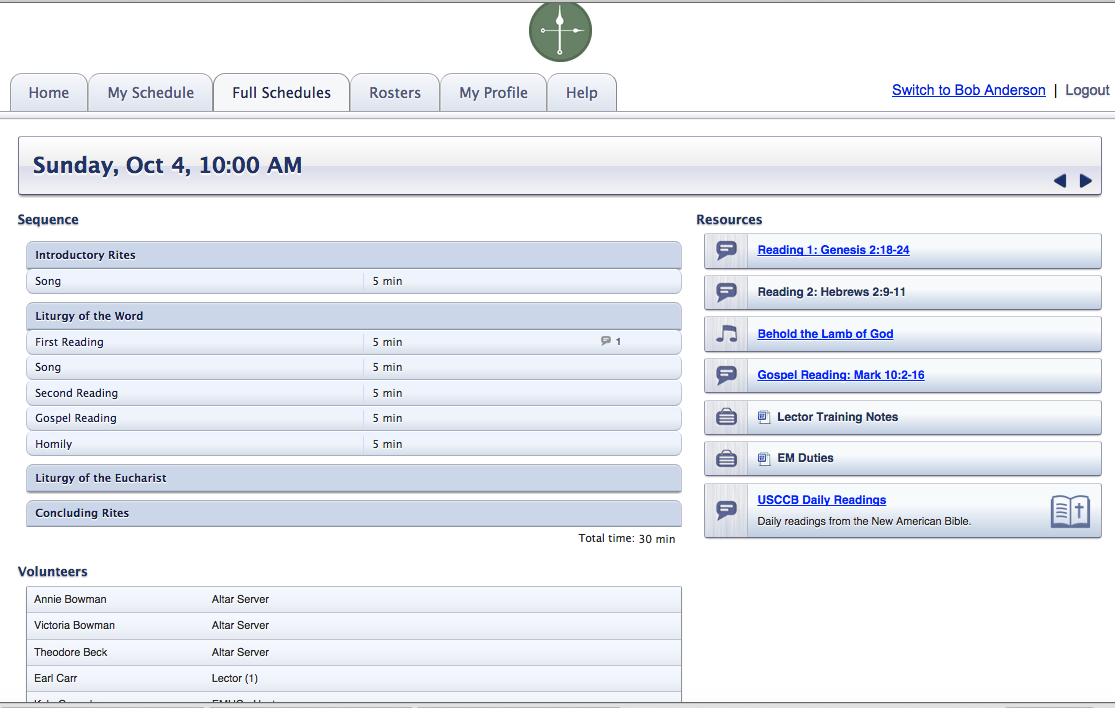Click the clock cross logo at top
Image resolution: width=1115 pixels, height=708 pixels.
point(560,31)
